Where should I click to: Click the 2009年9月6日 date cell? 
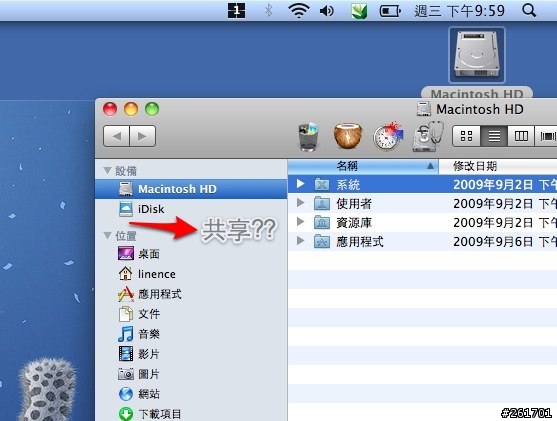[505, 242]
